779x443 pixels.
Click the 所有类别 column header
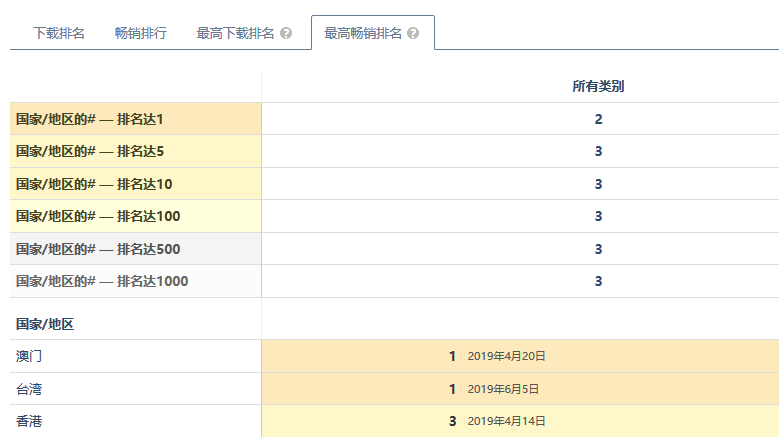click(x=598, y=87)
